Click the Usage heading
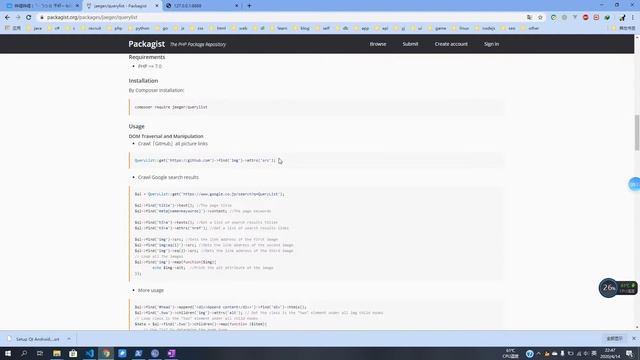The height and width of the screenshot is (360, 640). pos(136,127)
